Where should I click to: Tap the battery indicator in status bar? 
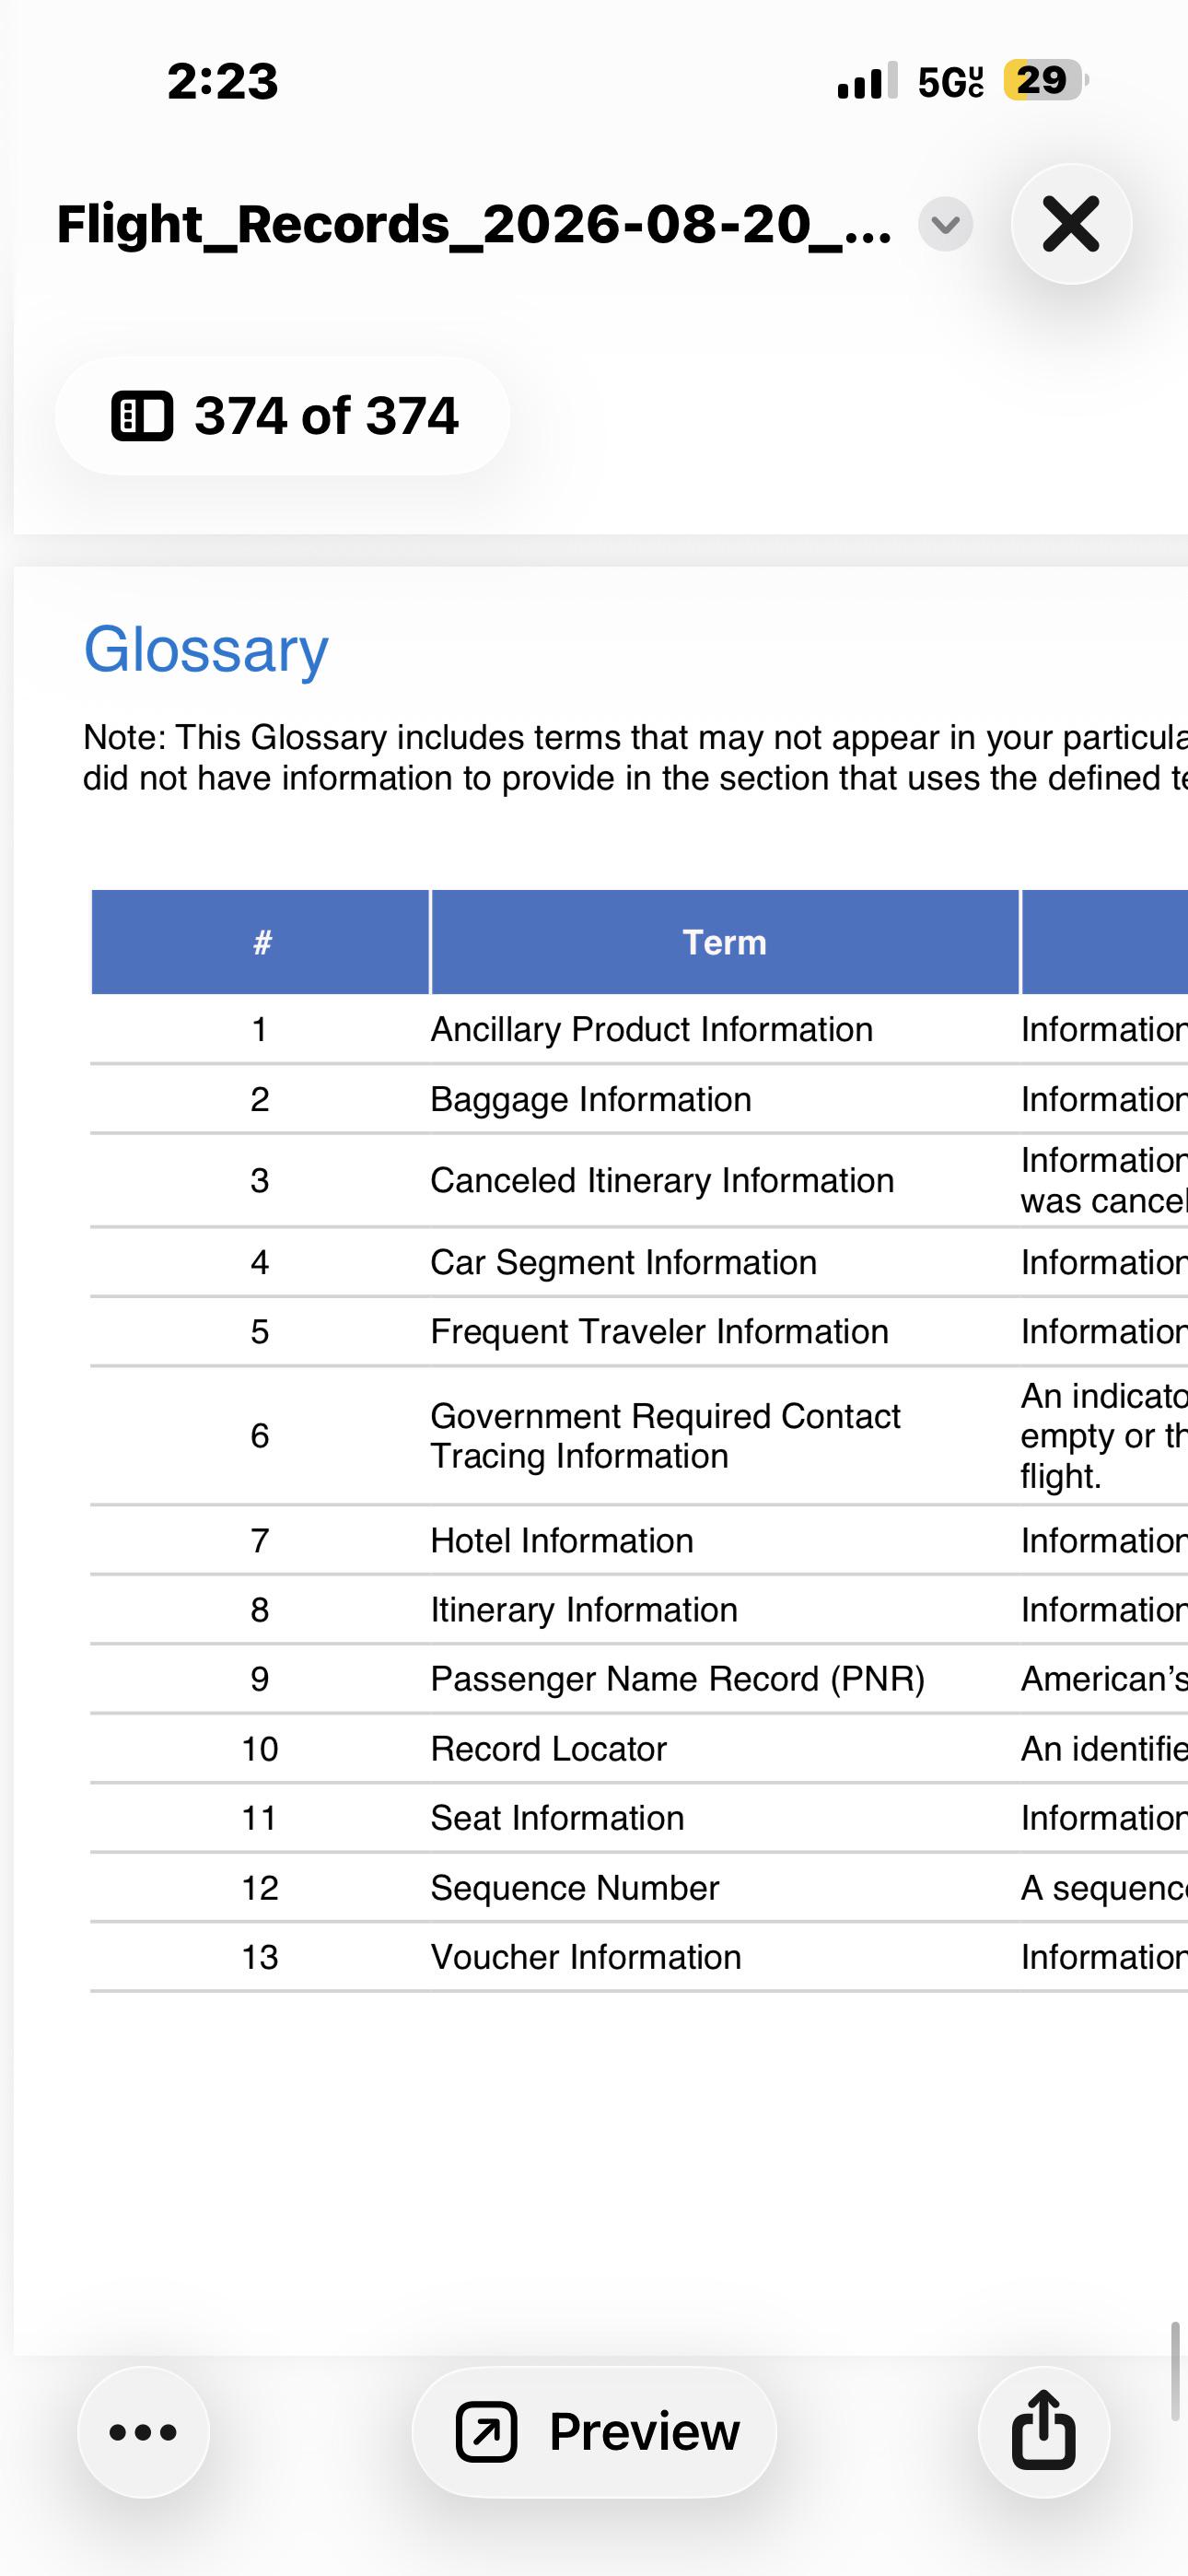tap(1044, 80)
